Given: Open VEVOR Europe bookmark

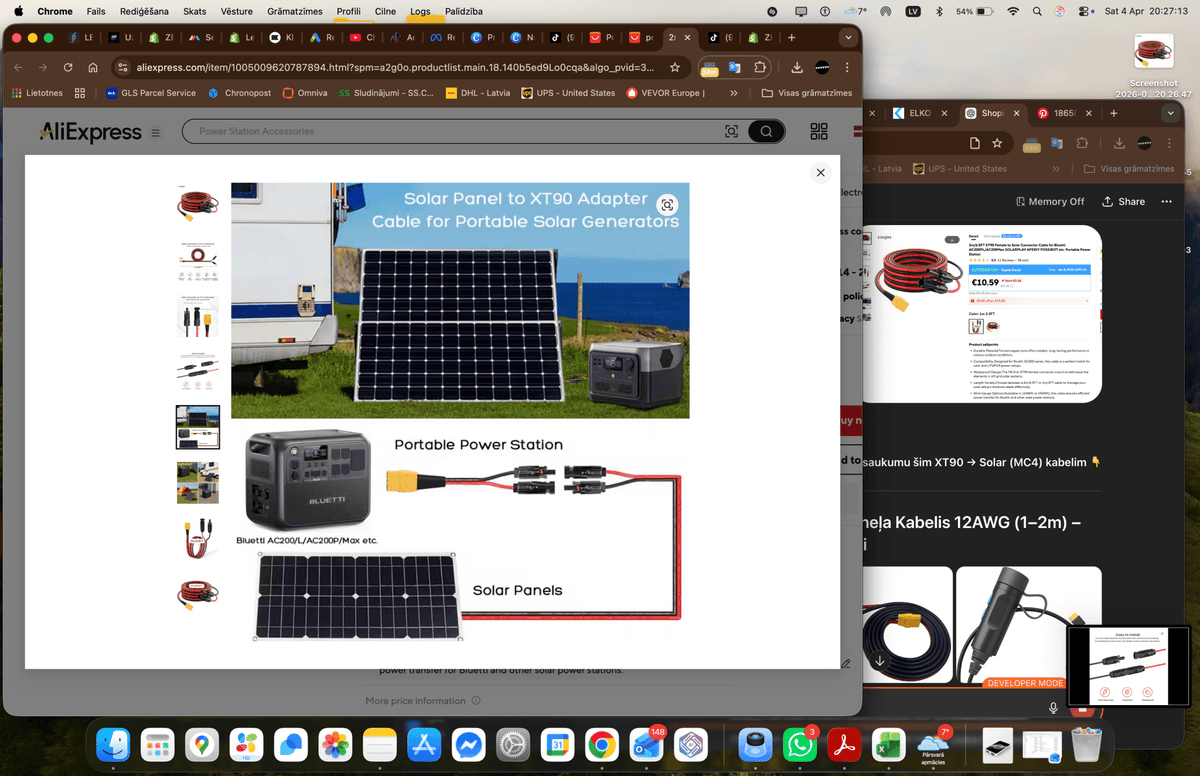Looking at the screenshot, I should click(665, 93).
